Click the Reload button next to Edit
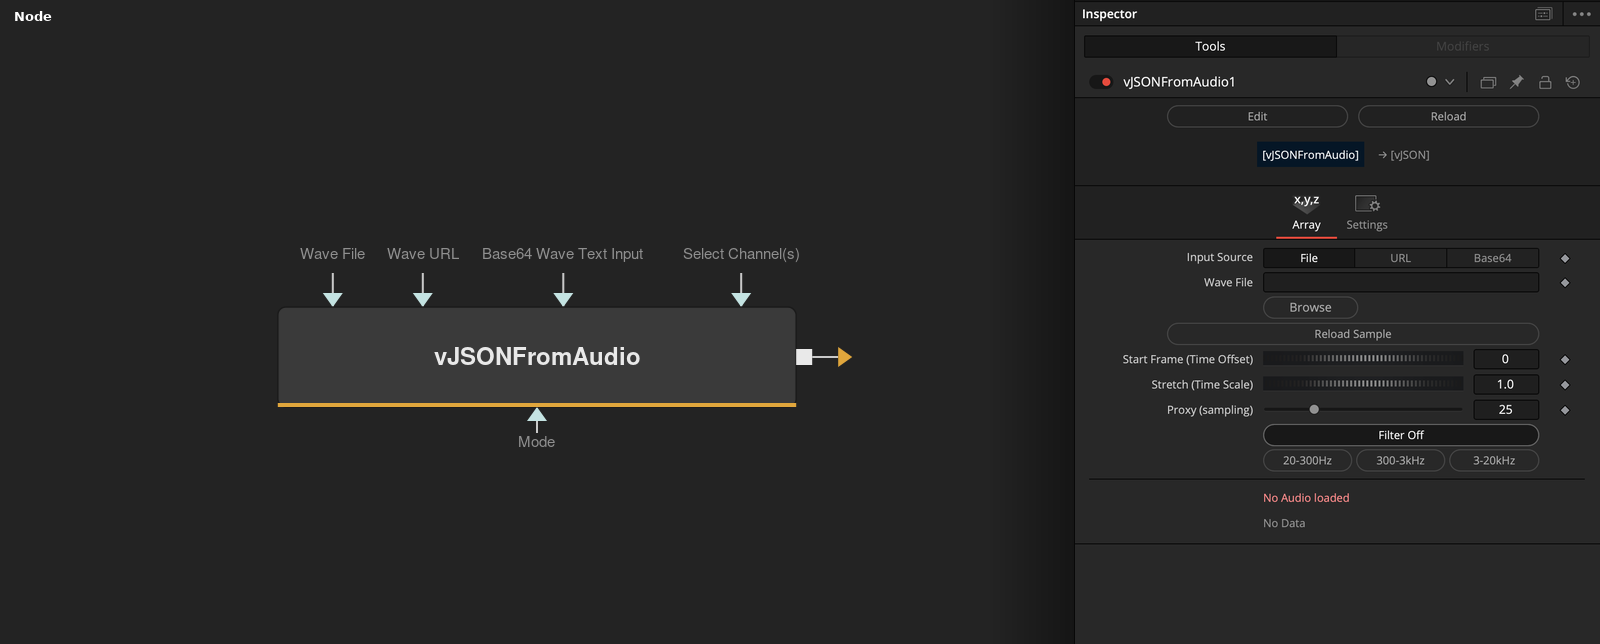Screen dimensions: 1600x644 click(1448, 117)
